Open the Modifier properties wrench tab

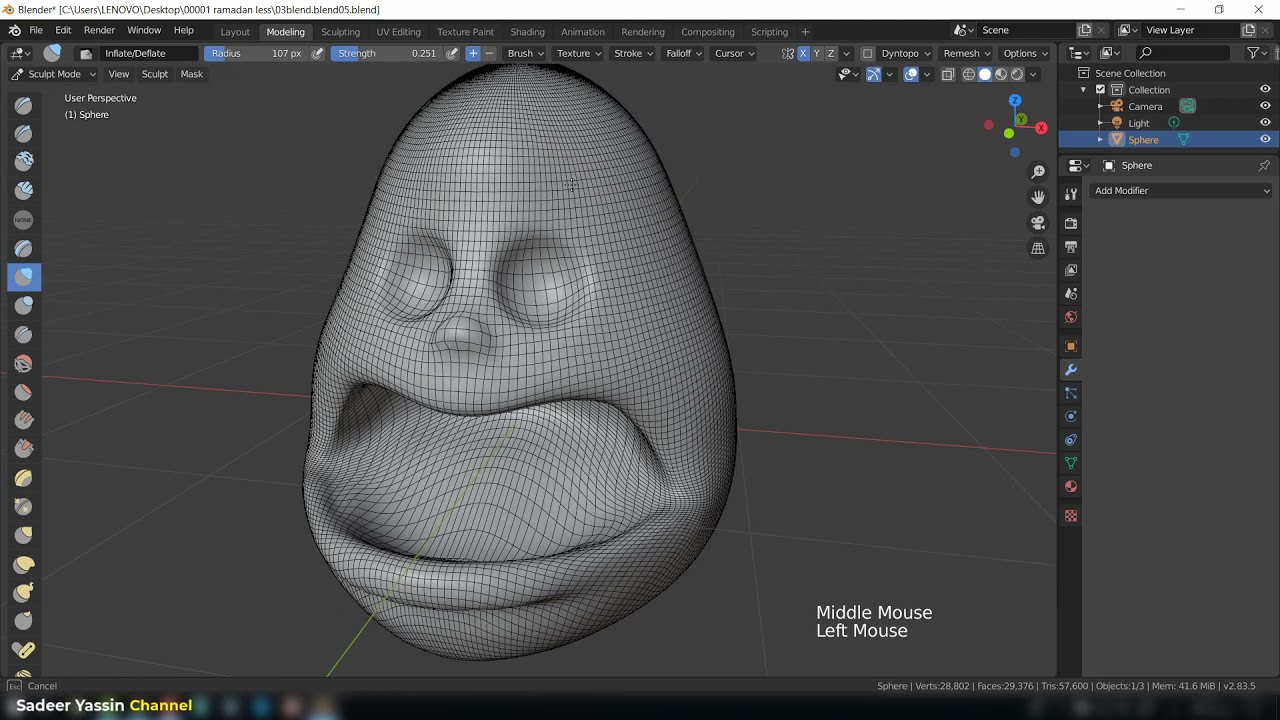[1071, 370]
